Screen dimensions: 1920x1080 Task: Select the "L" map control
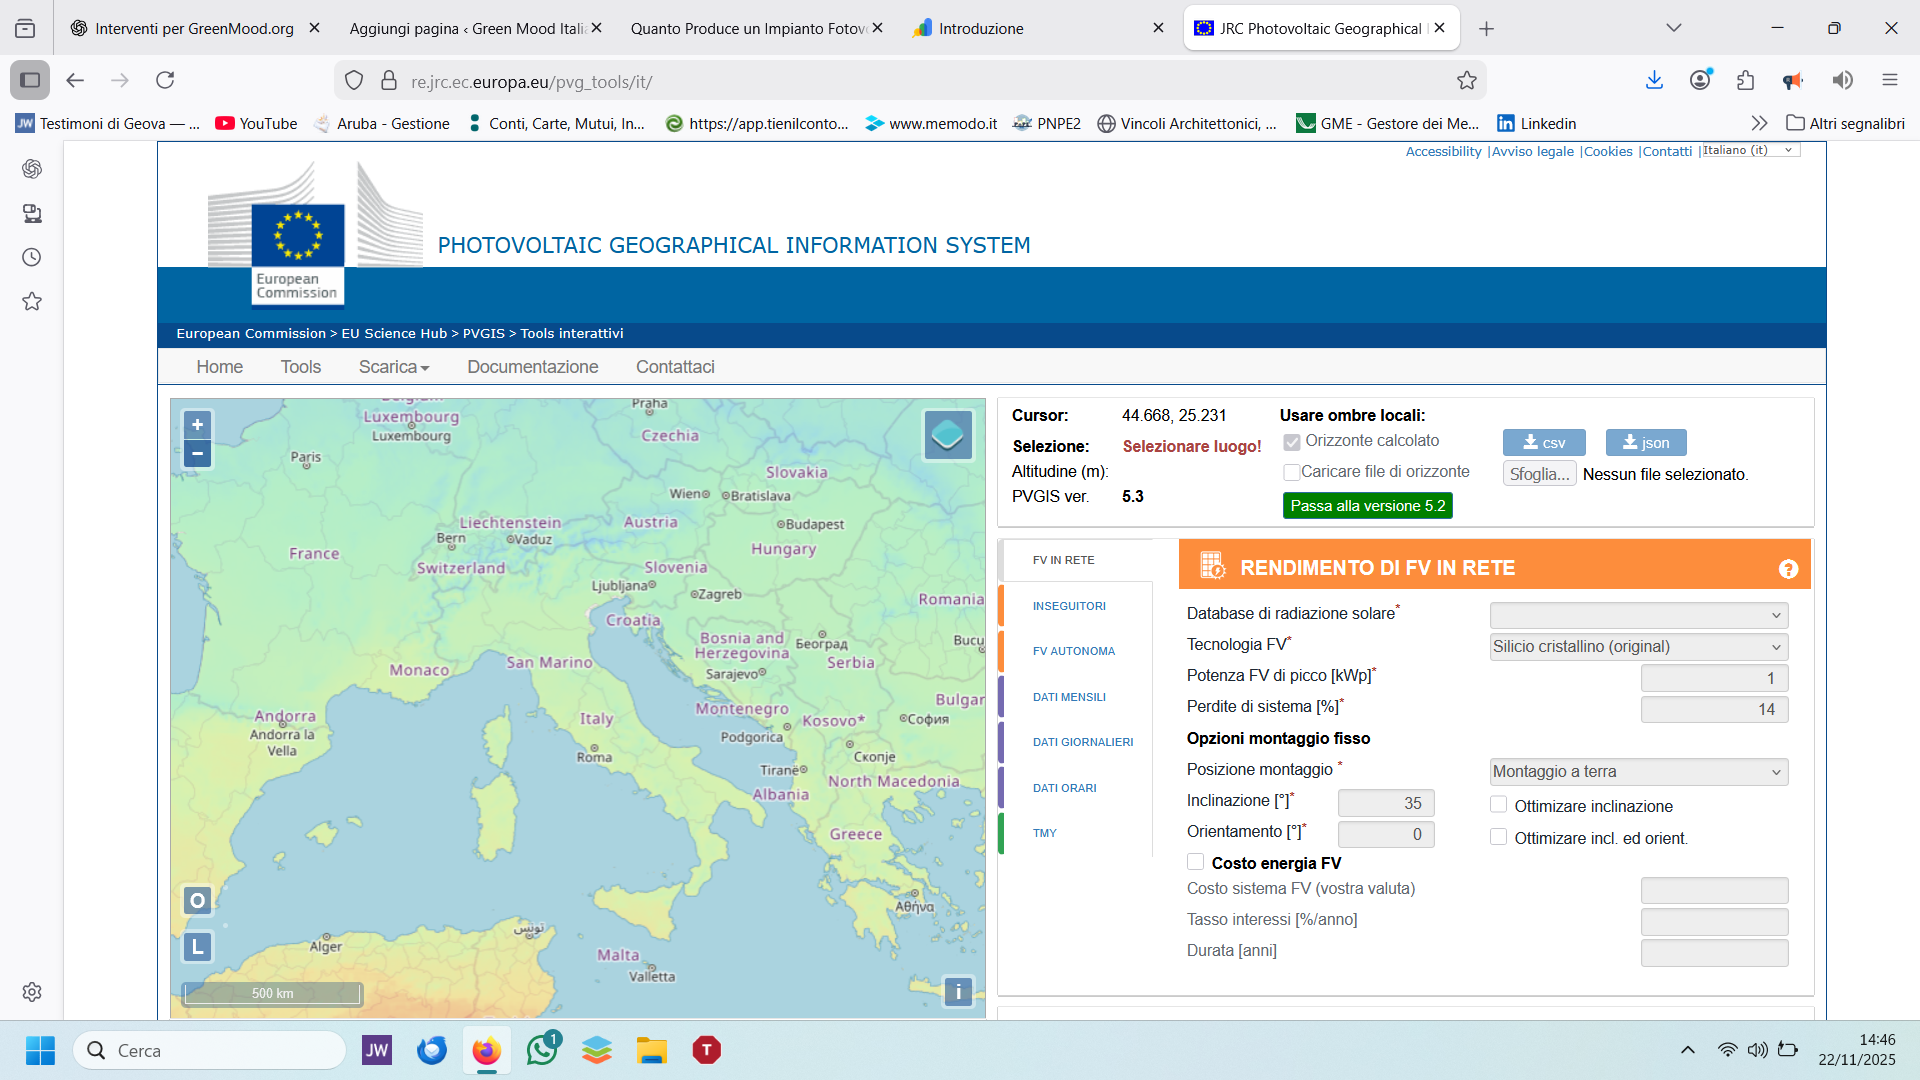pos(197,946)
